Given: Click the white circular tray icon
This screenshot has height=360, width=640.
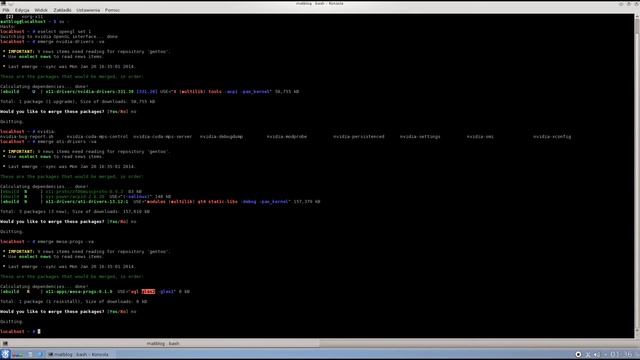Looking at the screenshot, I should point(578,355).
